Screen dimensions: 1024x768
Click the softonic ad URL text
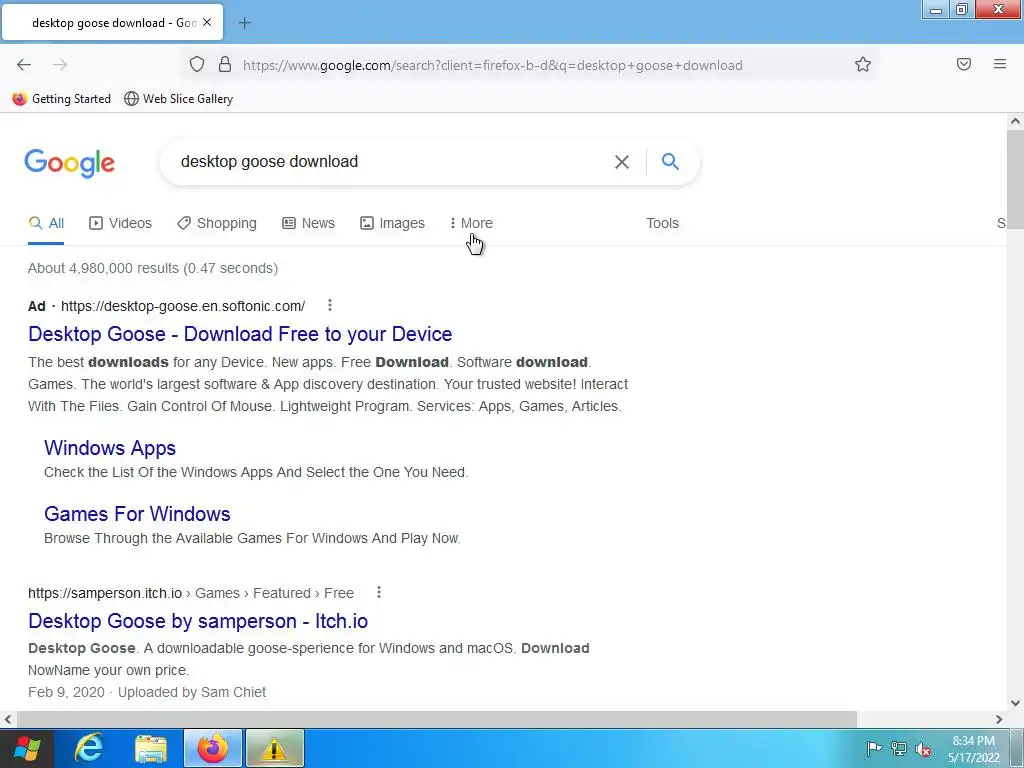183,306
